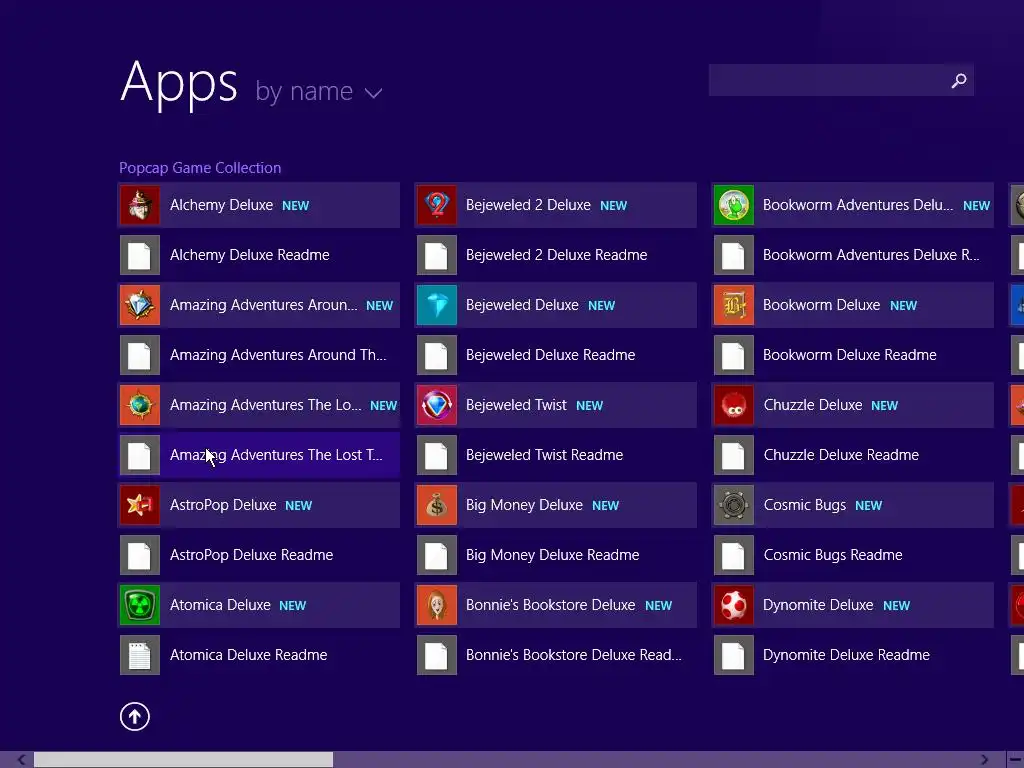
Task: Click the scrollbar right arrow
Action: coord(984,760)
